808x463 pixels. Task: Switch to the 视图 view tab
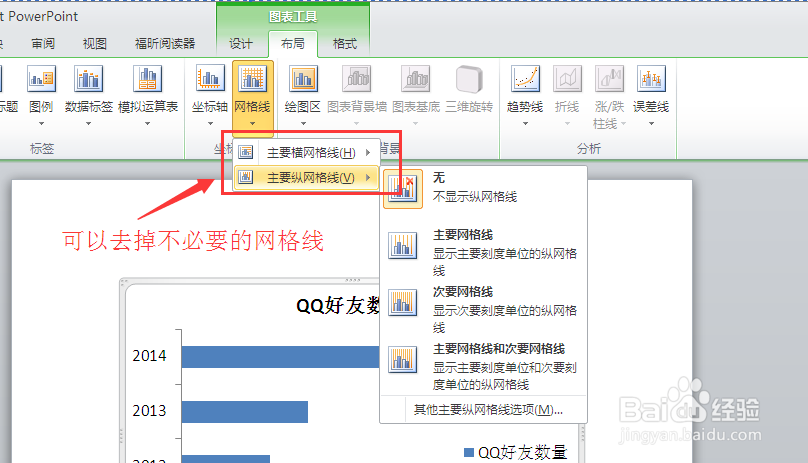(x=94, y=44)
